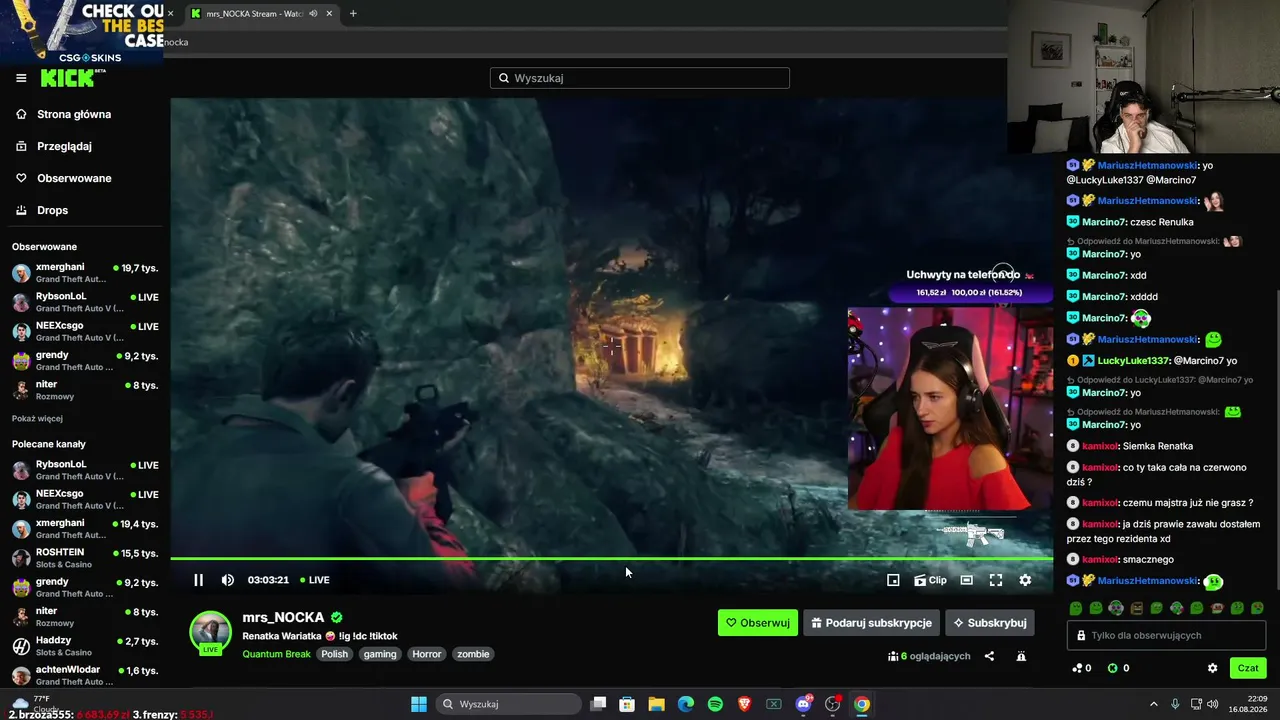Viewport: 1280px width, 720px height.
Task: Open File Explorer from the taskbar
Action: pyautogui.click(x=656, y=704)
